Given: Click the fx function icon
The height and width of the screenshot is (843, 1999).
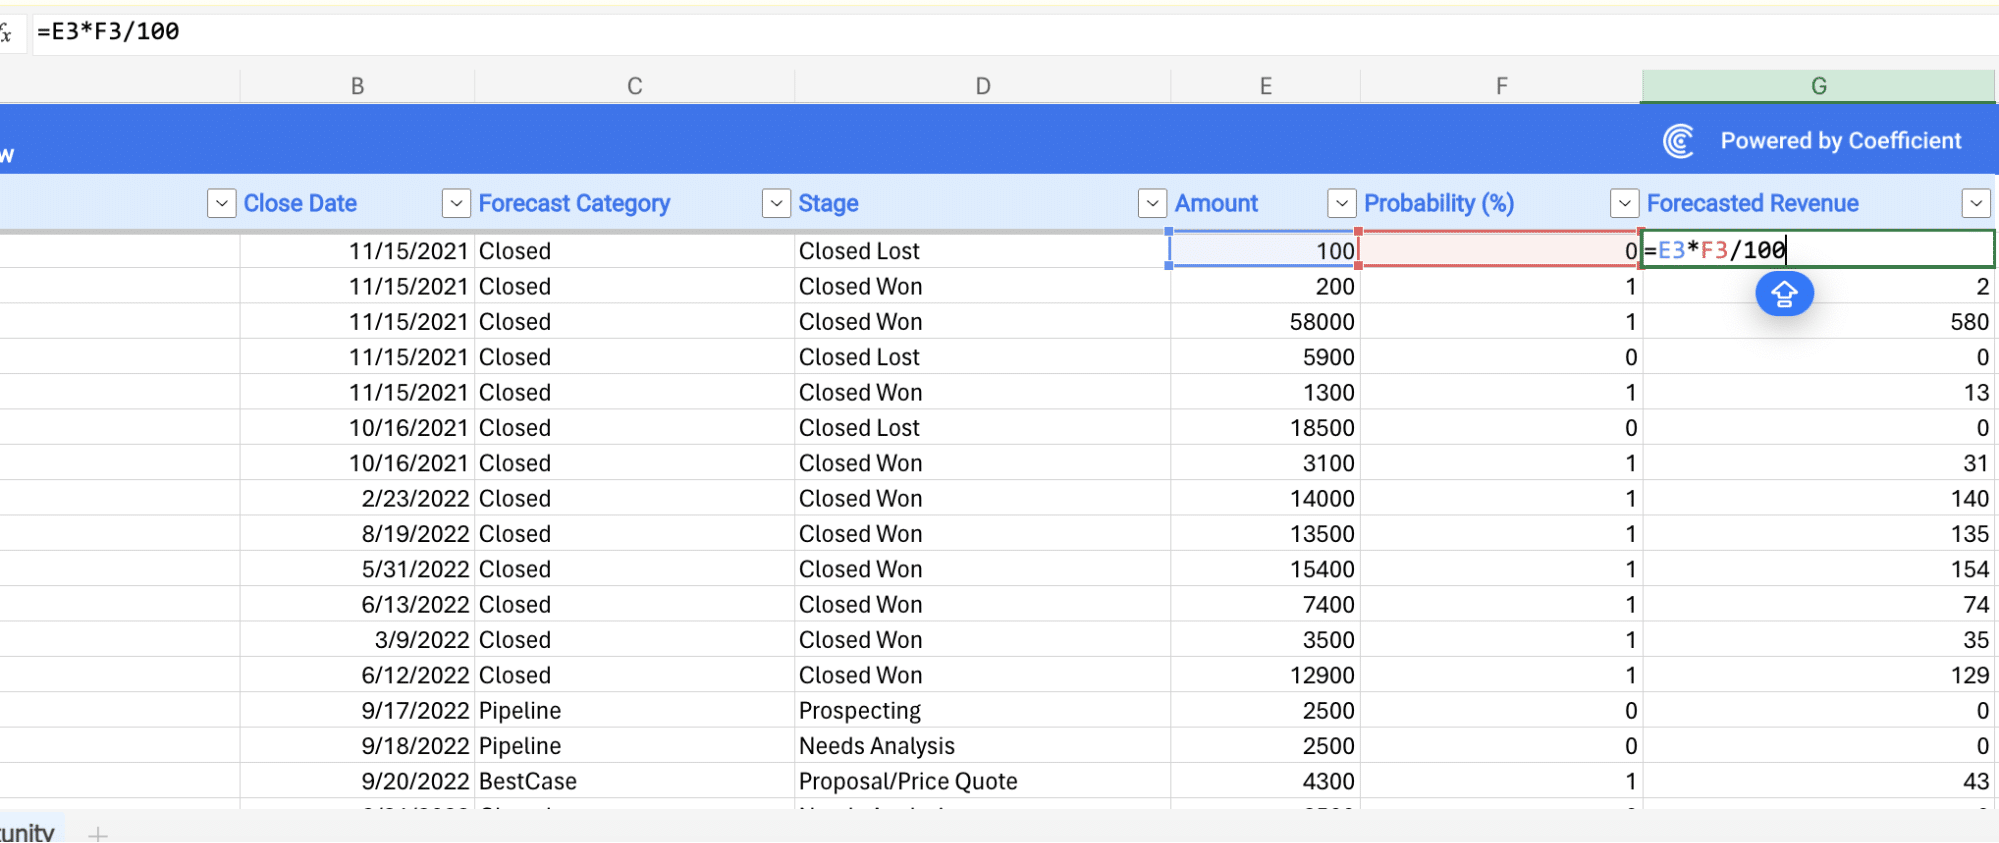Looking at the screenshot, I should (x=6, y=32).
